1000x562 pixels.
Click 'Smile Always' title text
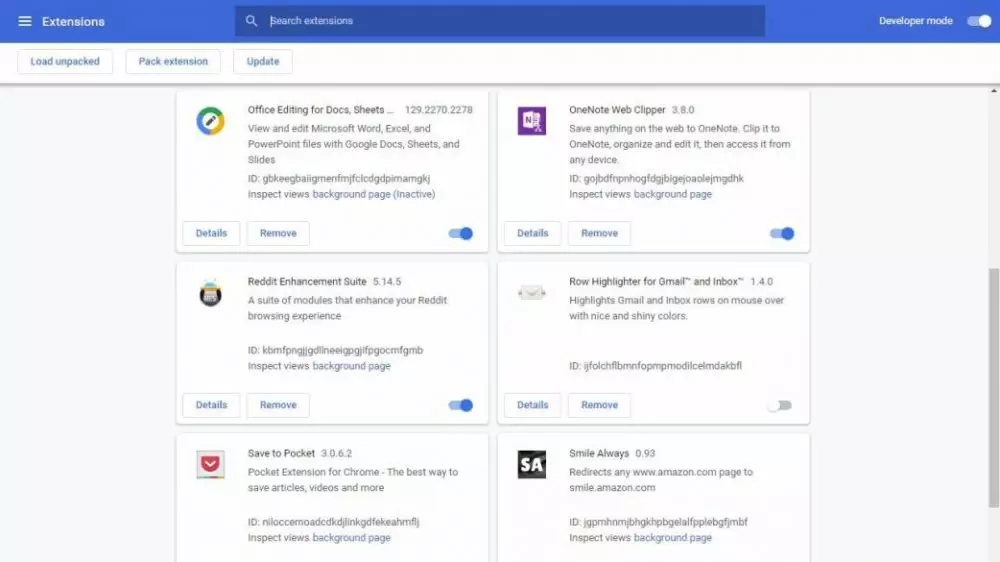[x=599, y=453]
